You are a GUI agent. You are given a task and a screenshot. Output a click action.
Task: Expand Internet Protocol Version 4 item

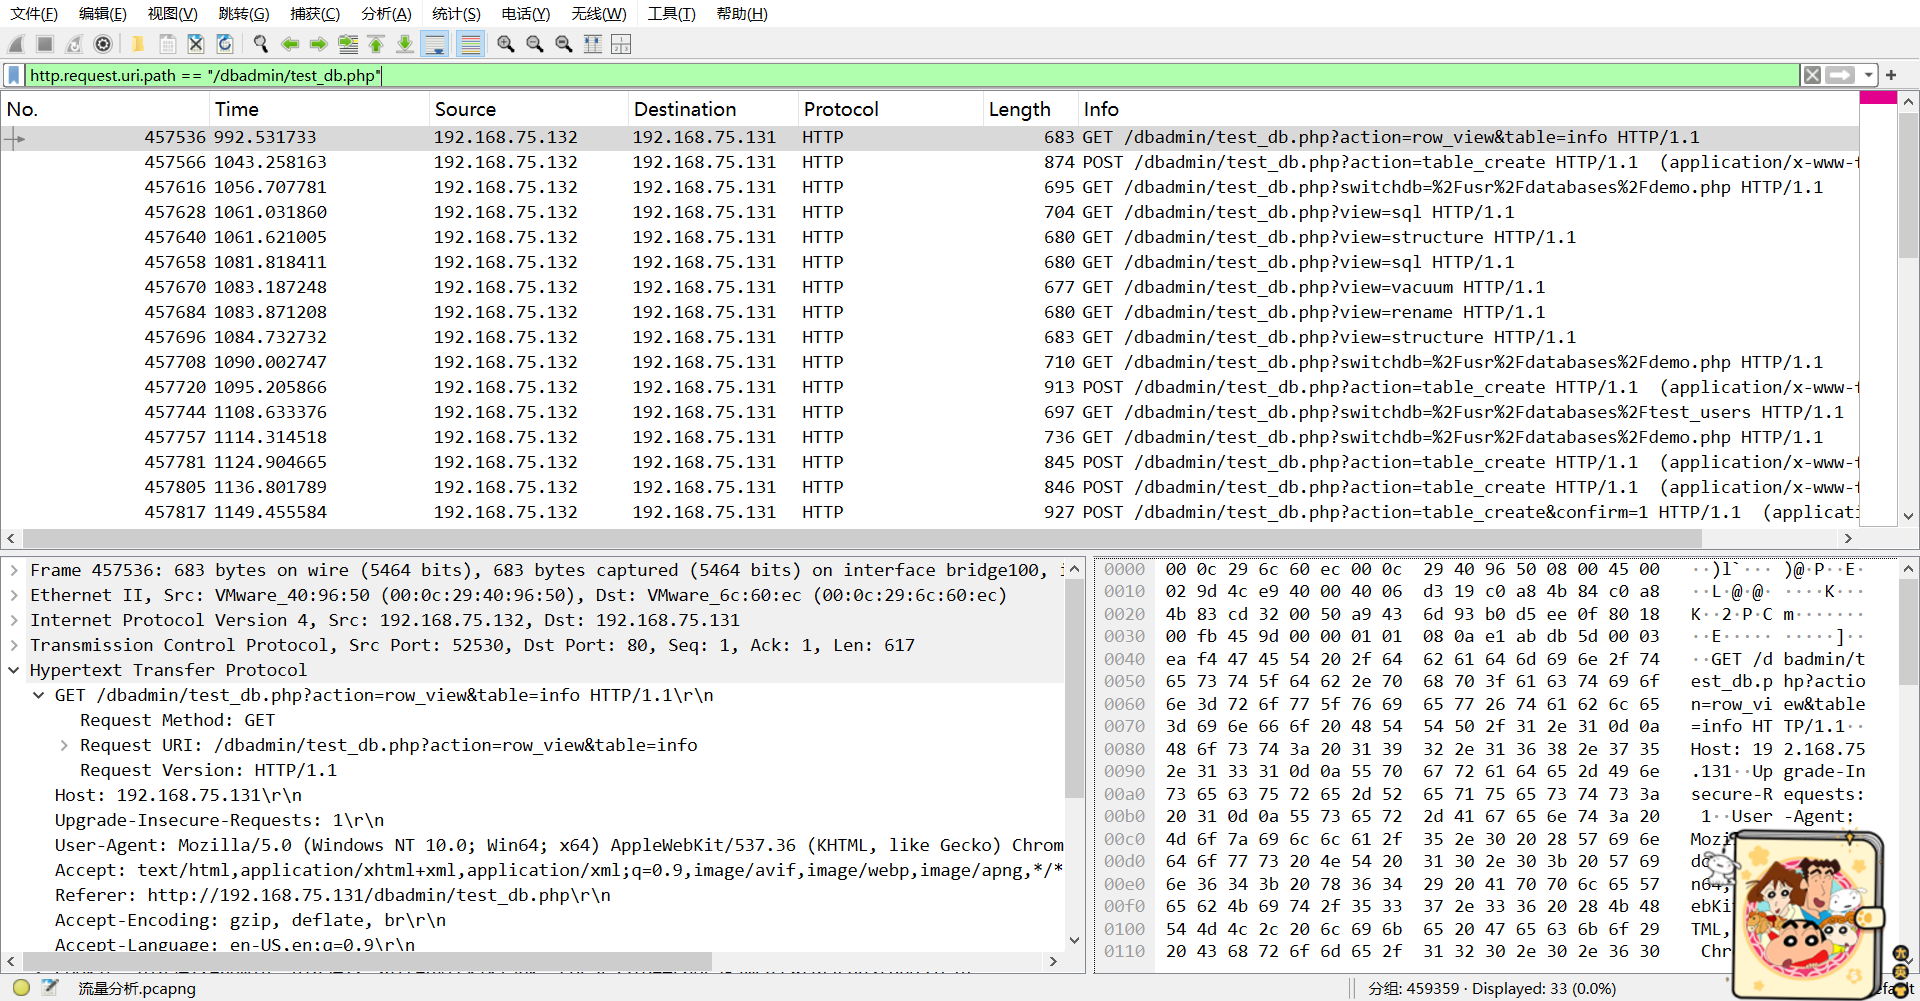[14, 620]
